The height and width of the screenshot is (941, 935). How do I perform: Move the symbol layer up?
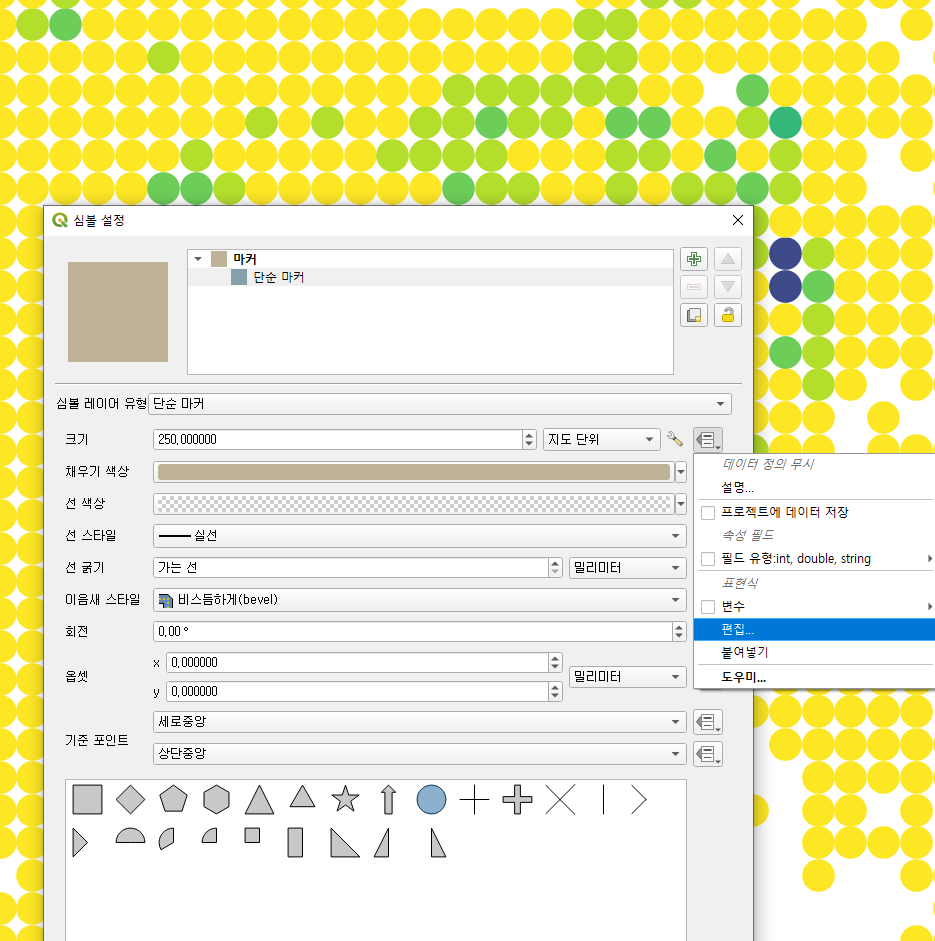(728, 259)
